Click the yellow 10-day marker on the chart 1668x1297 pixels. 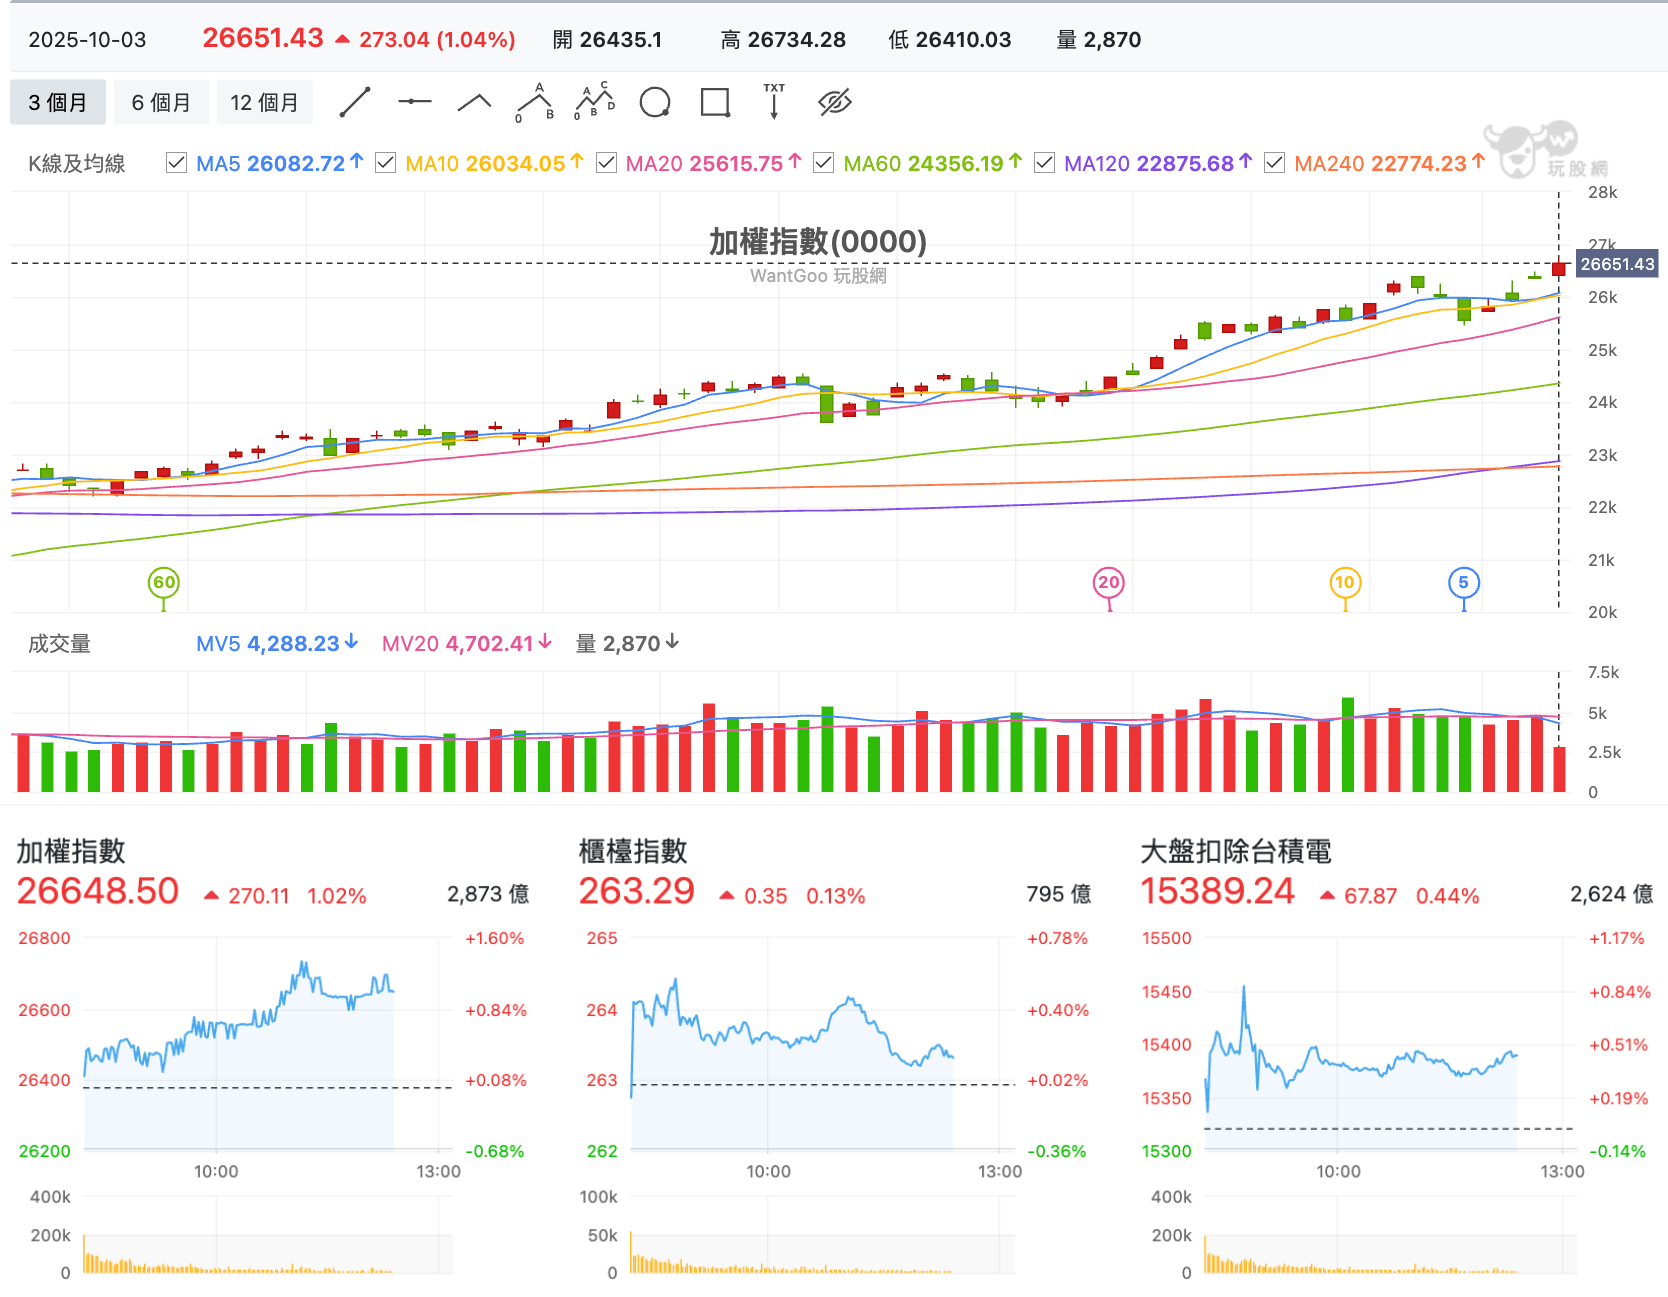[1345, 583]
